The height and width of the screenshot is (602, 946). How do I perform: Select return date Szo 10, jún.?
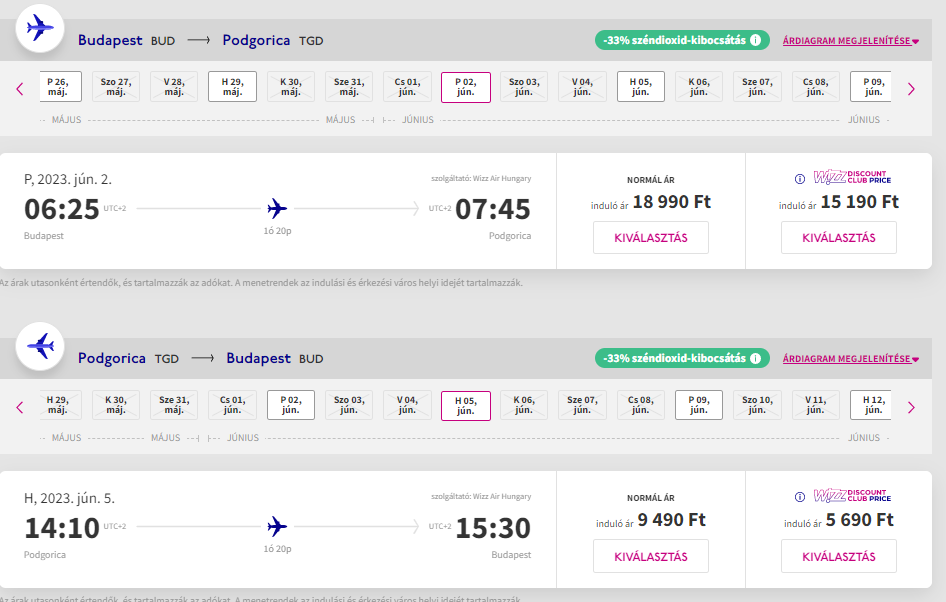(x=757, y=405)
